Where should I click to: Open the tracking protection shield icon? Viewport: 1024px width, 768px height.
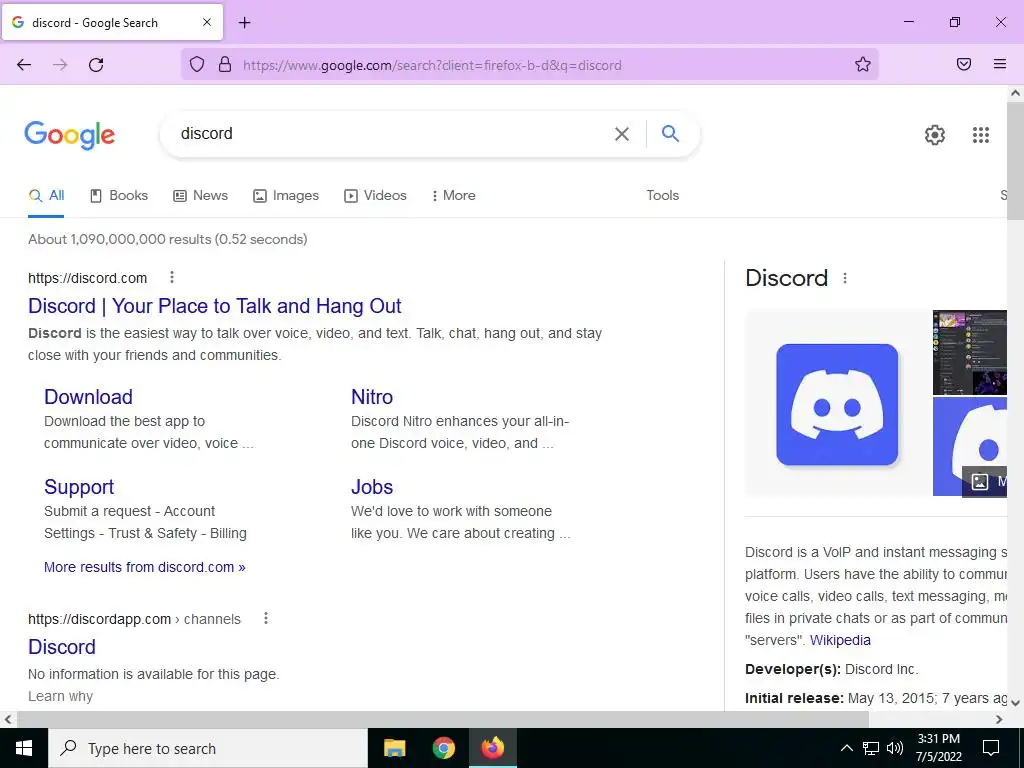tap(197, 65)
